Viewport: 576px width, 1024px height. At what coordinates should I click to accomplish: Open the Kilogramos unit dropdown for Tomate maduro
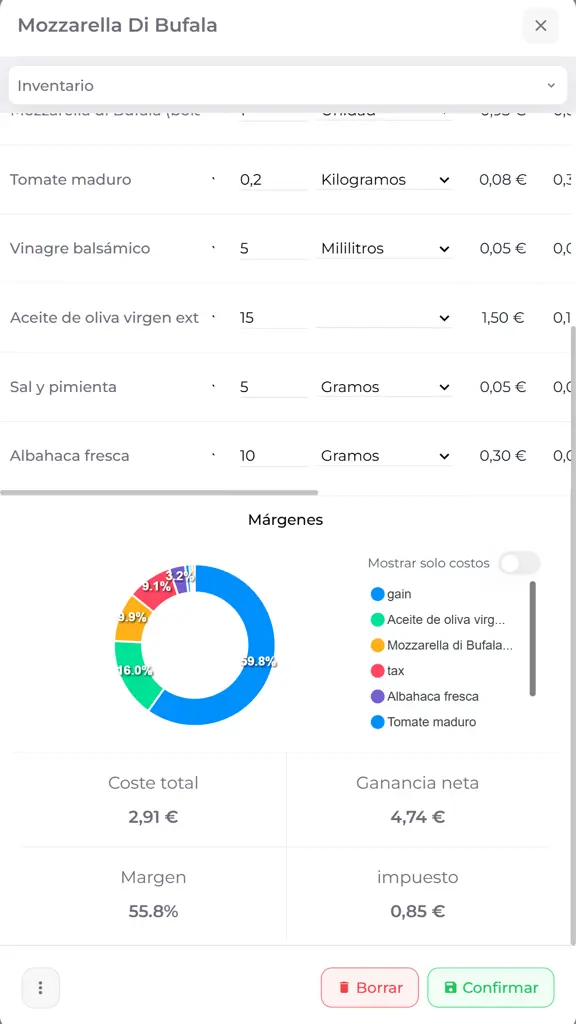coord(385,179)
